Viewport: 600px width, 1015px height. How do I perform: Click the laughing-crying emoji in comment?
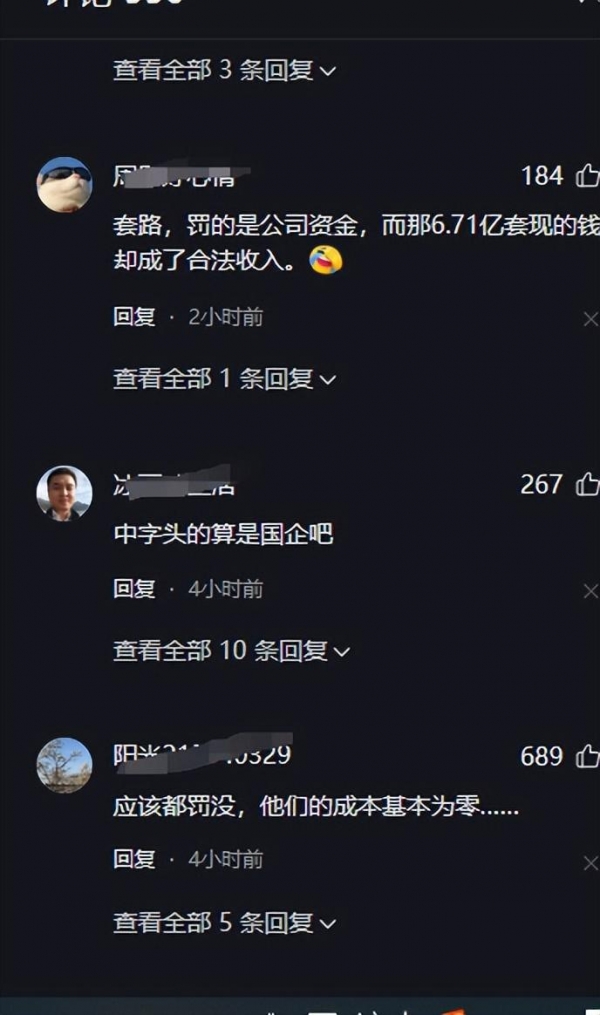coord(326,260)
